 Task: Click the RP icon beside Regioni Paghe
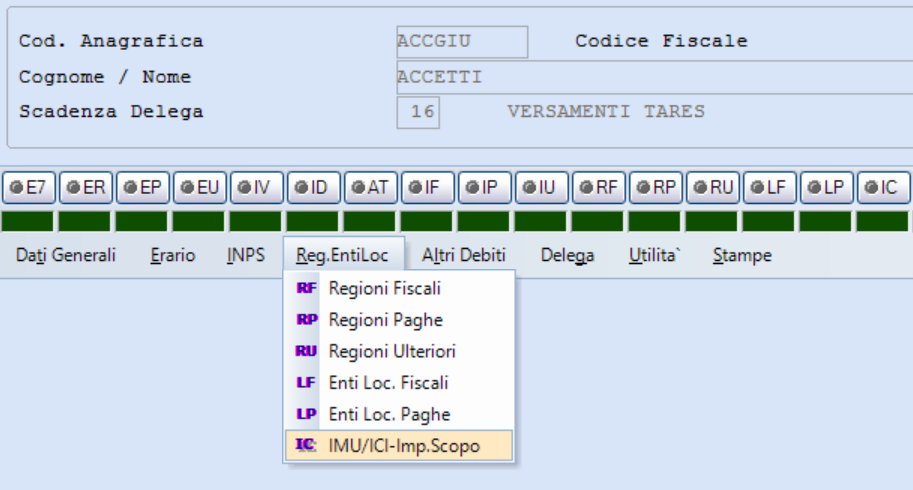point(305,320)
